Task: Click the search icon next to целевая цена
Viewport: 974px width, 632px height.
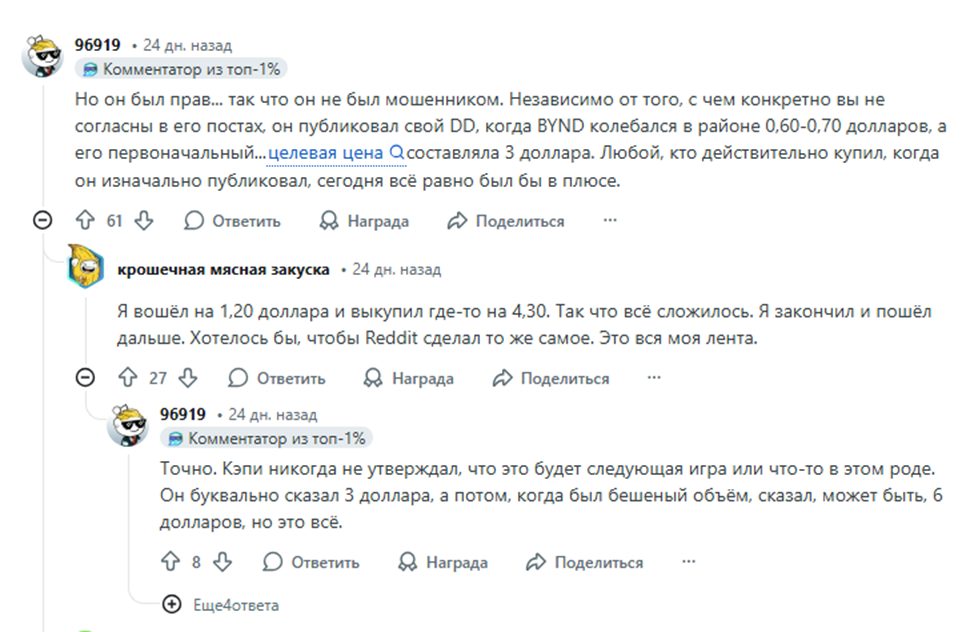Action: click(x=396, y=153)
